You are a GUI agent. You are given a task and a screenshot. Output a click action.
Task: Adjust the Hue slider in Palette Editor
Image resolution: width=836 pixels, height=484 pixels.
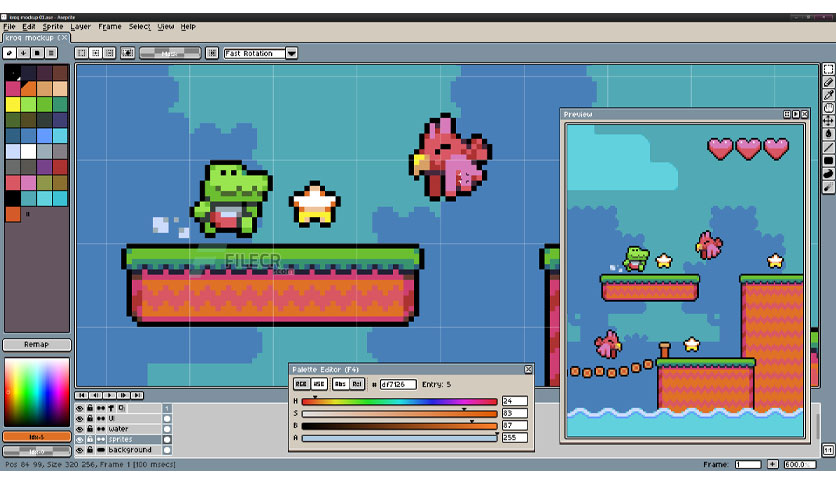coord(399,401)
